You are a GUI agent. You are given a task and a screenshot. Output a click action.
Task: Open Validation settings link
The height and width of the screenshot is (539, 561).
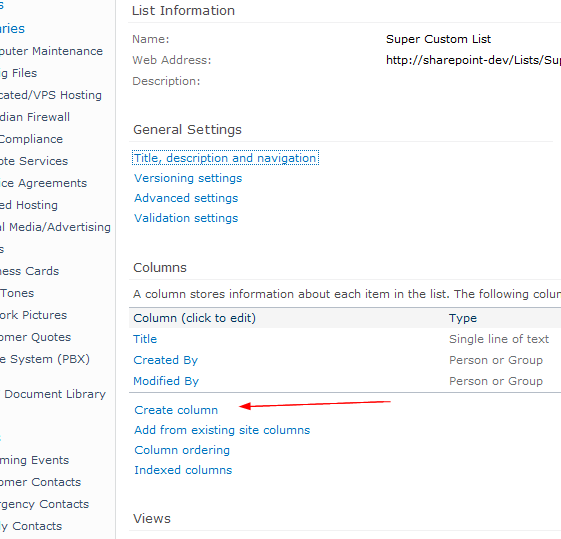[186, 218]
